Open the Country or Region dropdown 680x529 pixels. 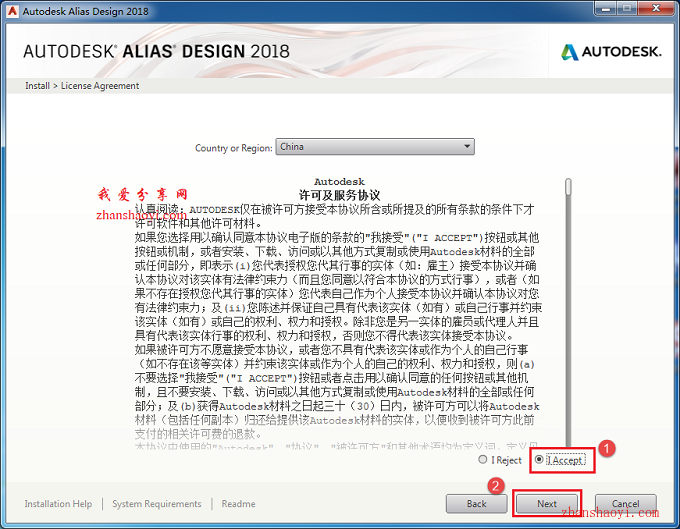coord(375,147)
